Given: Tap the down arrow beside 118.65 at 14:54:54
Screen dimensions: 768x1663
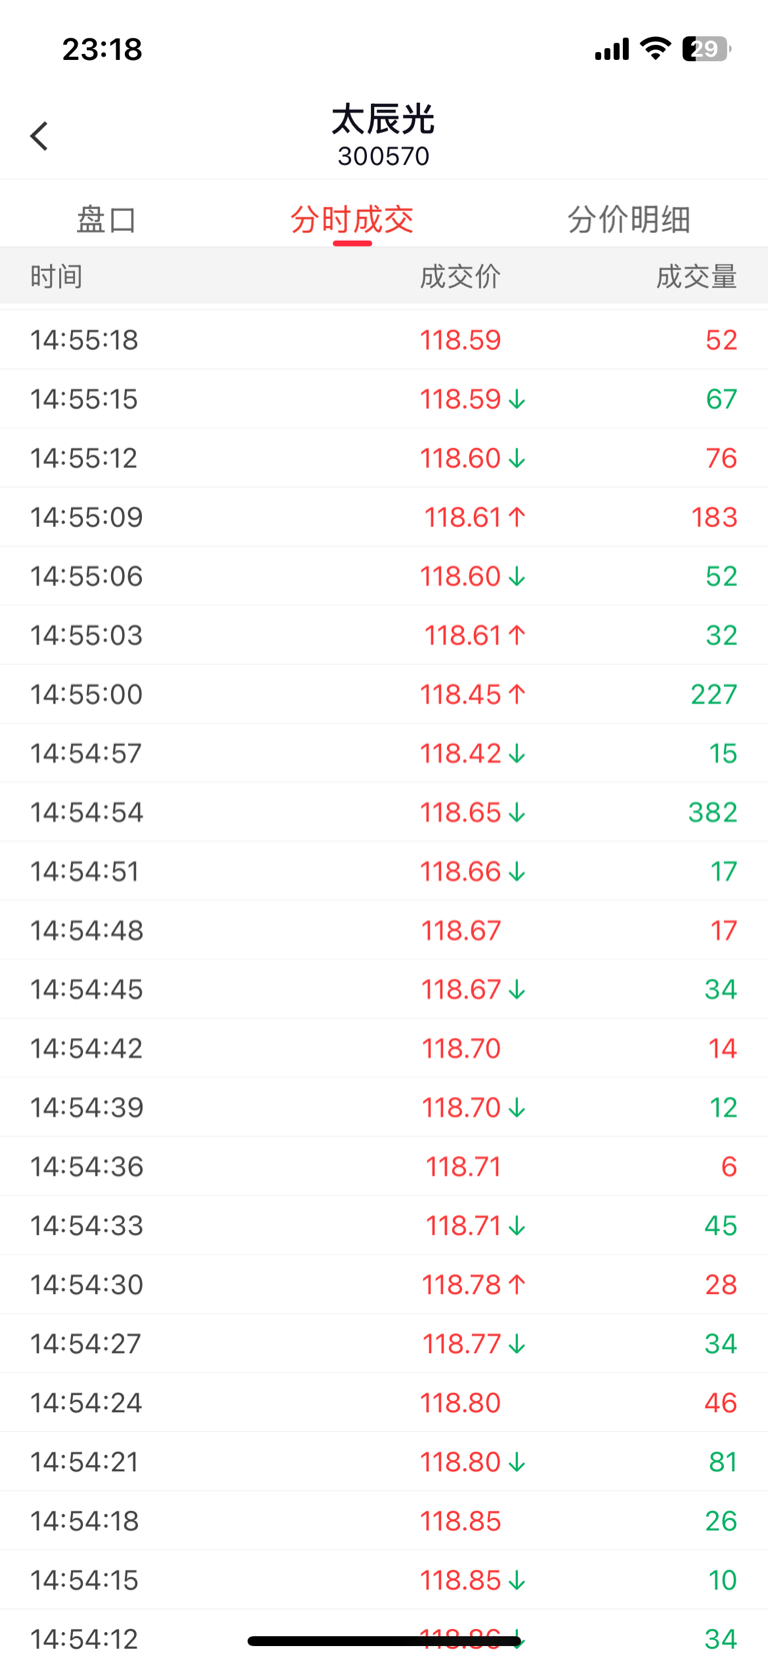Looking at the screenshot, I should coord(517,812).
